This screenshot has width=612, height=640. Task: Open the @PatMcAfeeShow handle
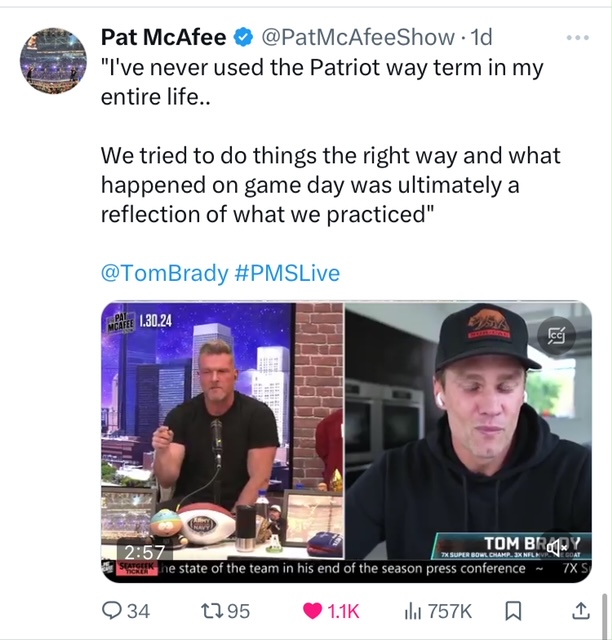pos(358,38)
